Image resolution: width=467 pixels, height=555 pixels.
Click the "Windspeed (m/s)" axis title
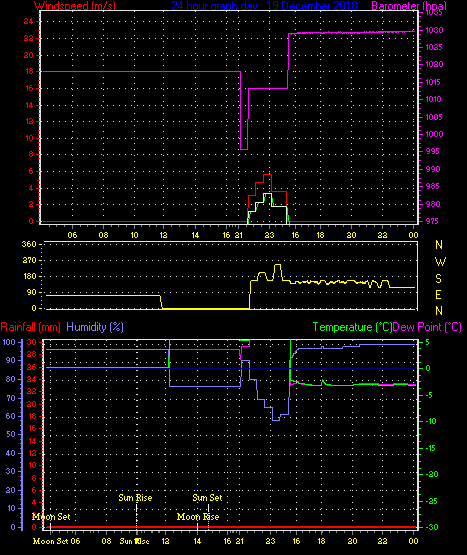point(75,6)
